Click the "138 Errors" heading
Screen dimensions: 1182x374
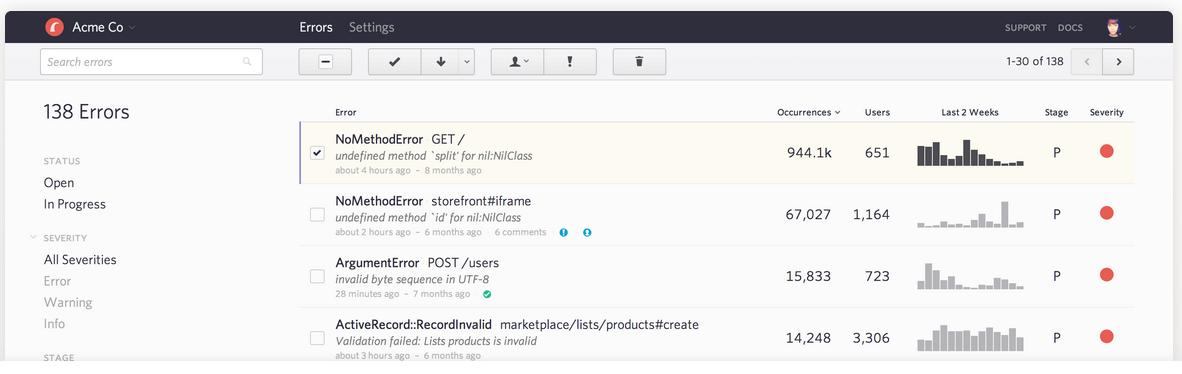point(87,112)
